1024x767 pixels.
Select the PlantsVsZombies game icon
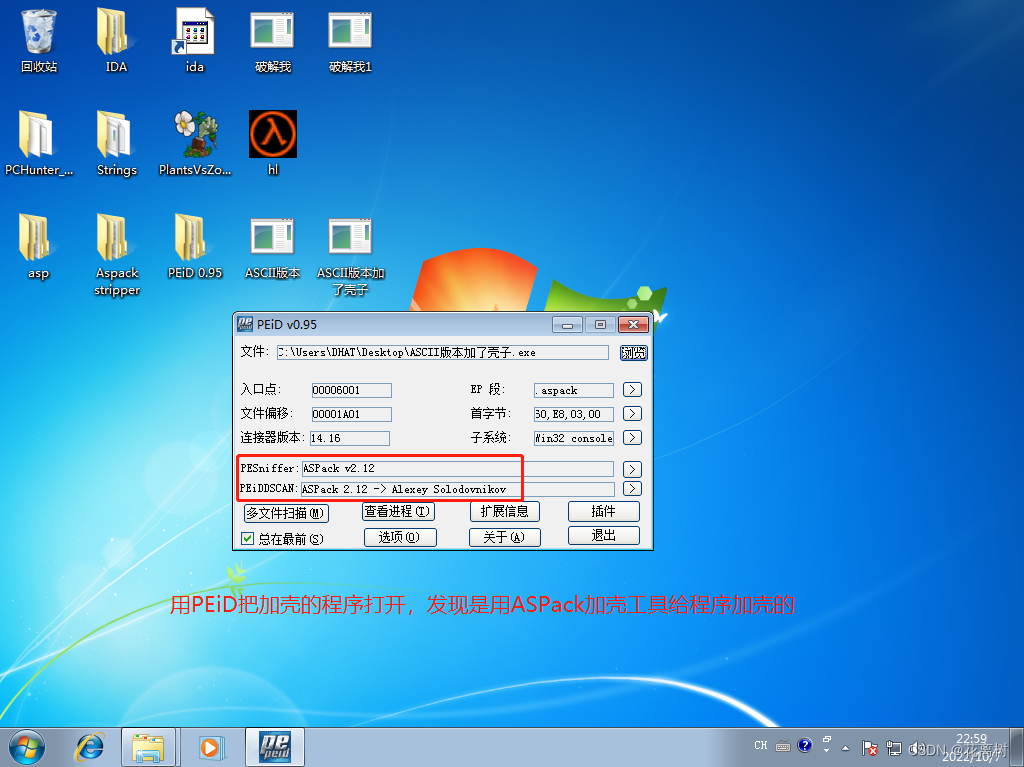pos(195,144)
